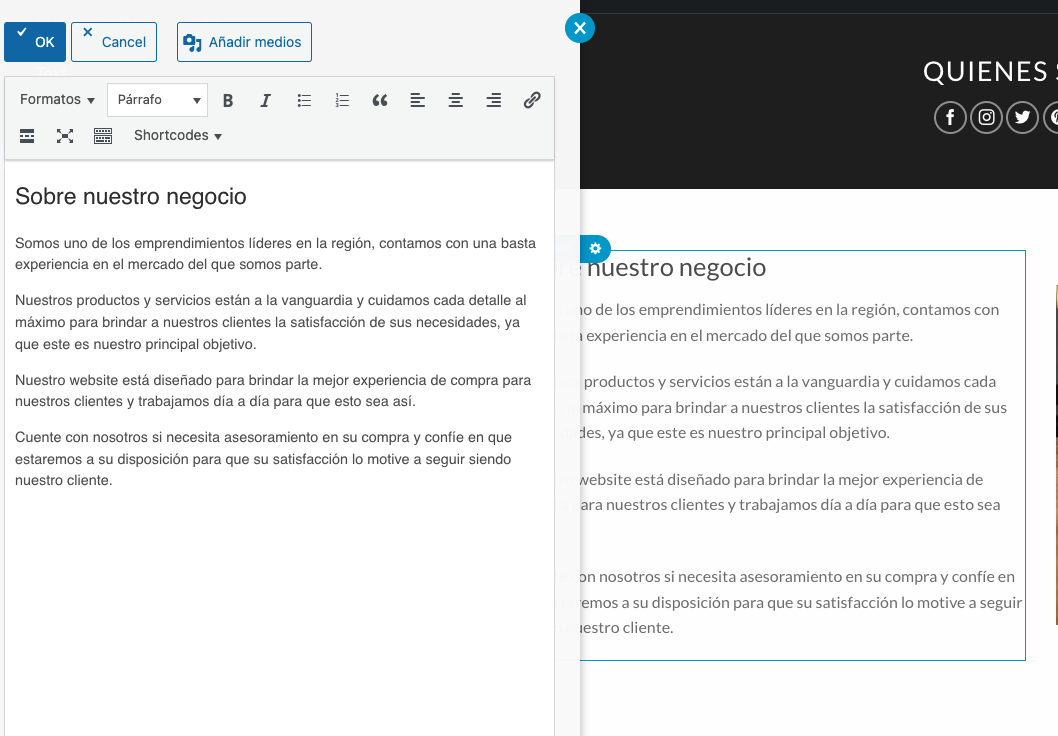Click OK to save changes
Screen dimensions: 1058x736
[x=35, y=42]
